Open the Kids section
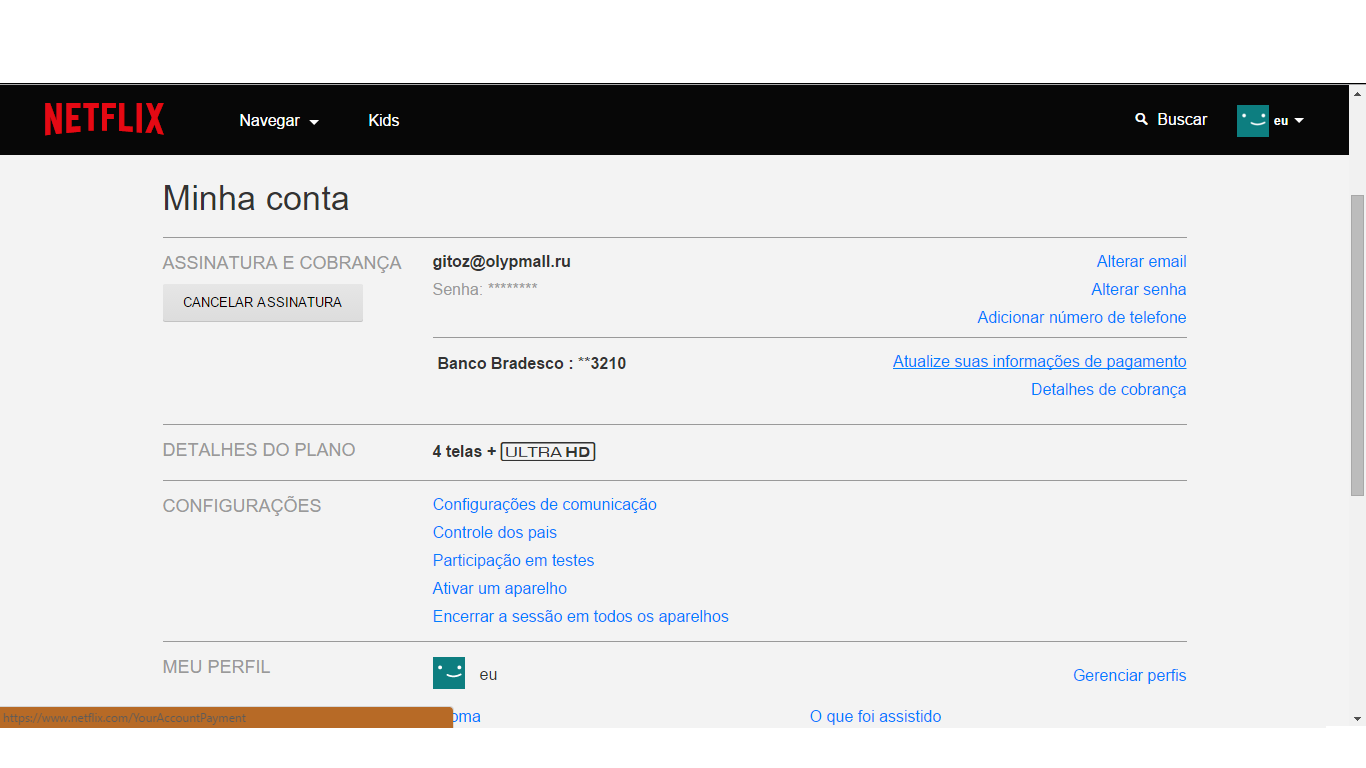The height and width of the screenshot is (768, 1366). point(384,120)
